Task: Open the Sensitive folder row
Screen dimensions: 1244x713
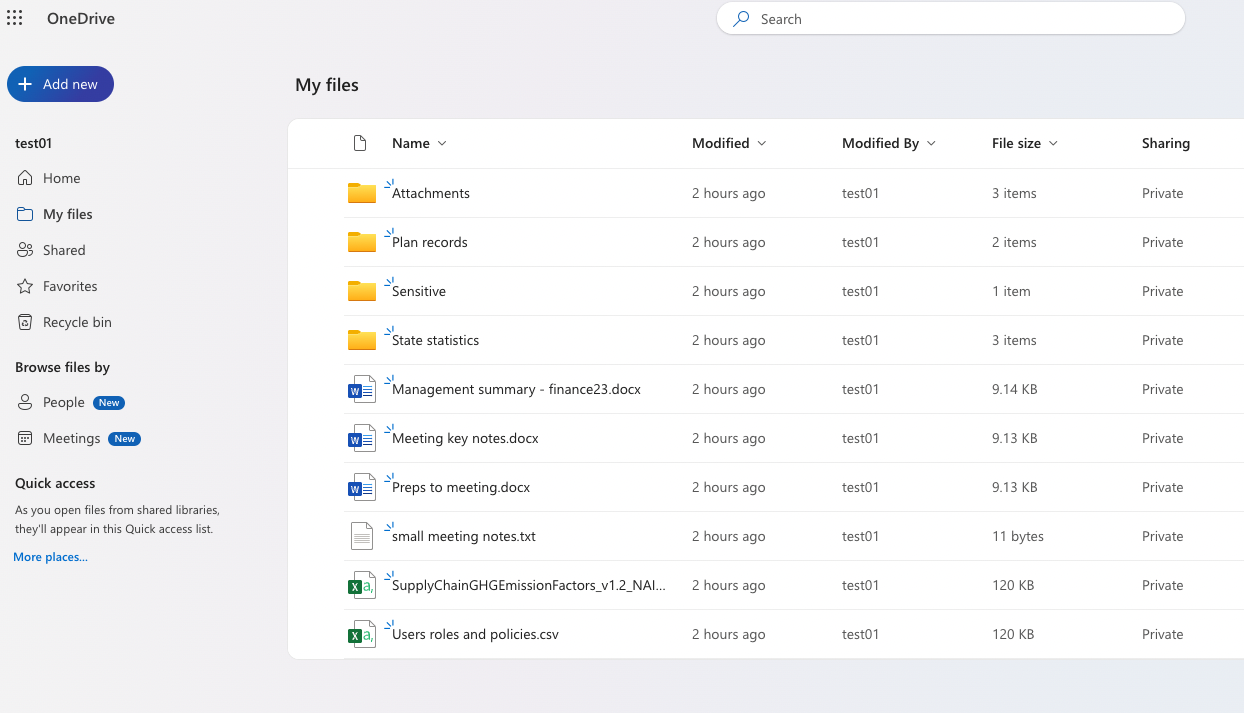Action: pyautogui.click(x=416, y=291)
